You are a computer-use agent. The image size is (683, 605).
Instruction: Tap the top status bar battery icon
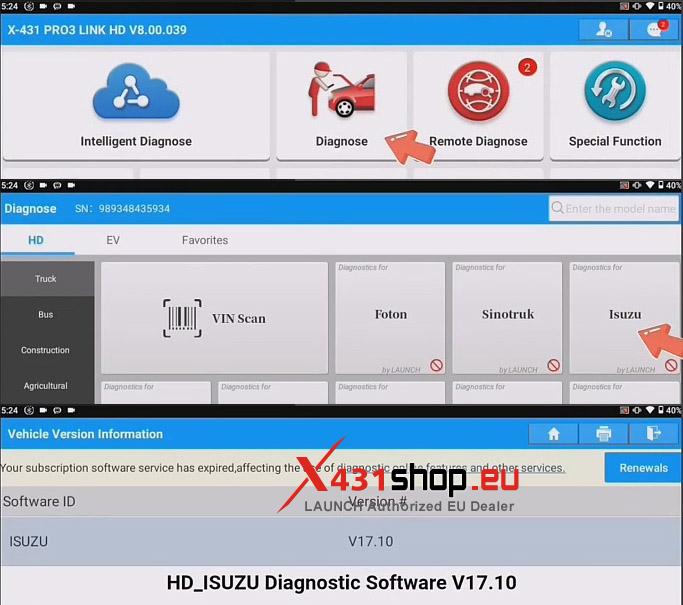661,6
